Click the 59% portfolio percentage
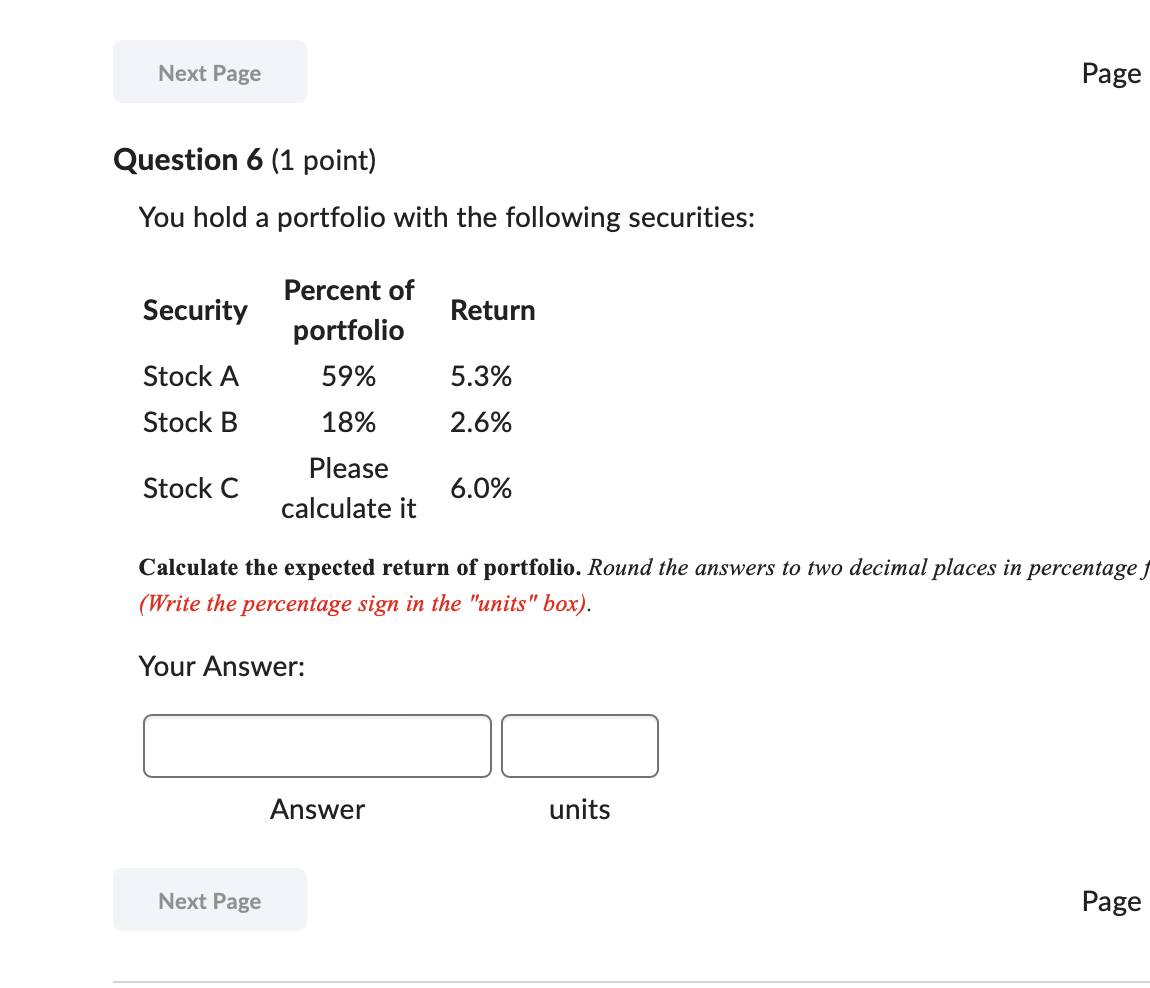Image resolution: width=1150 pixels, height=988 pixels. pyautogui.click(x=348, y=376)
